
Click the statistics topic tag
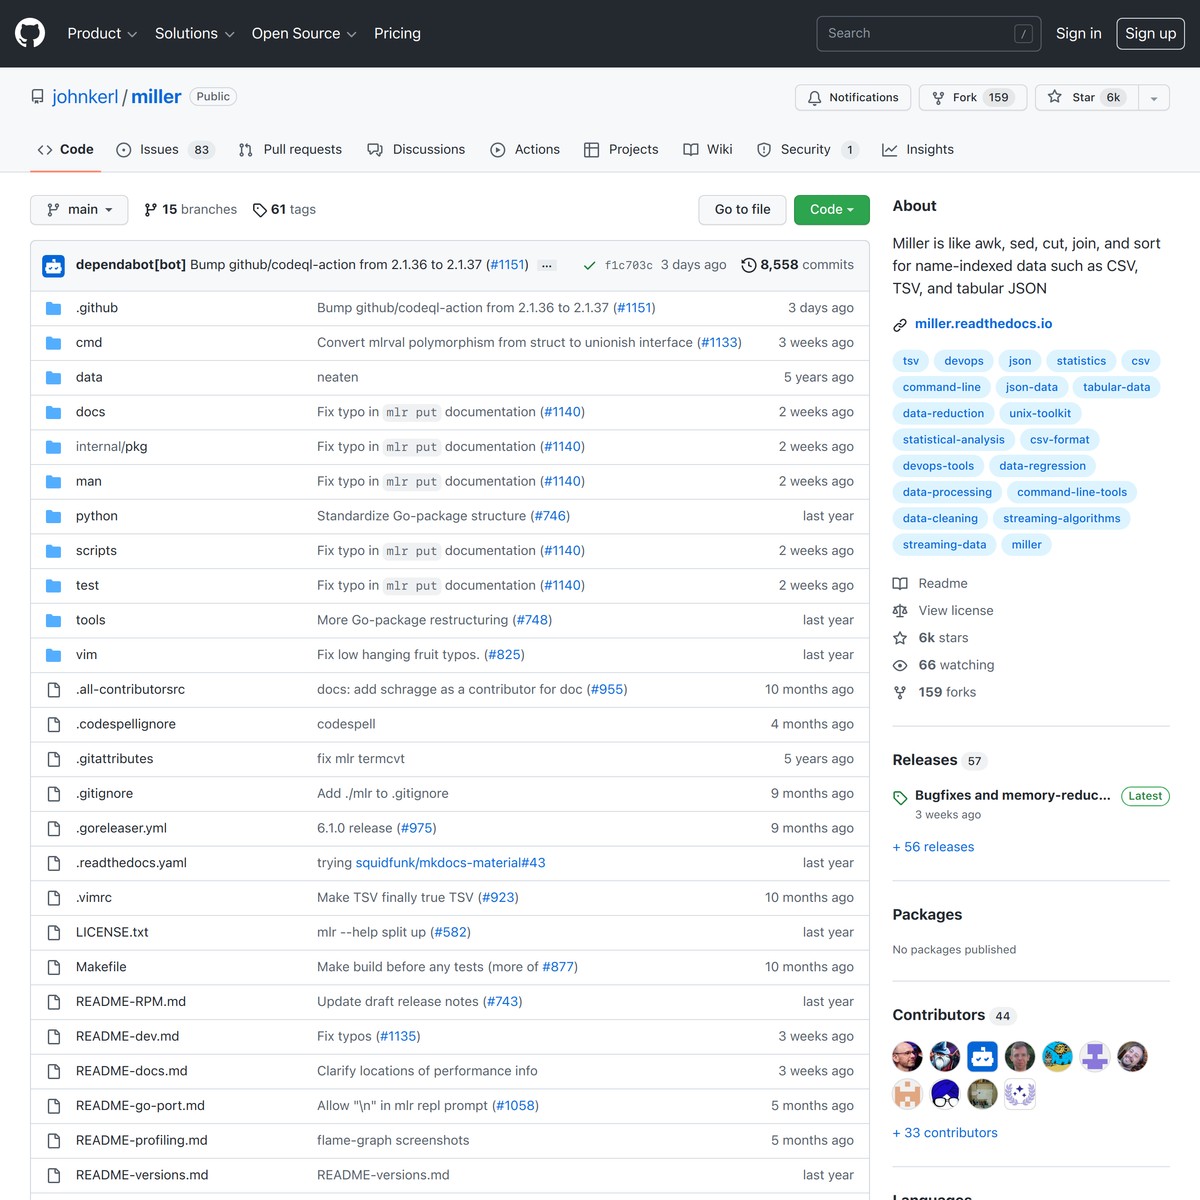point(1080,361)
